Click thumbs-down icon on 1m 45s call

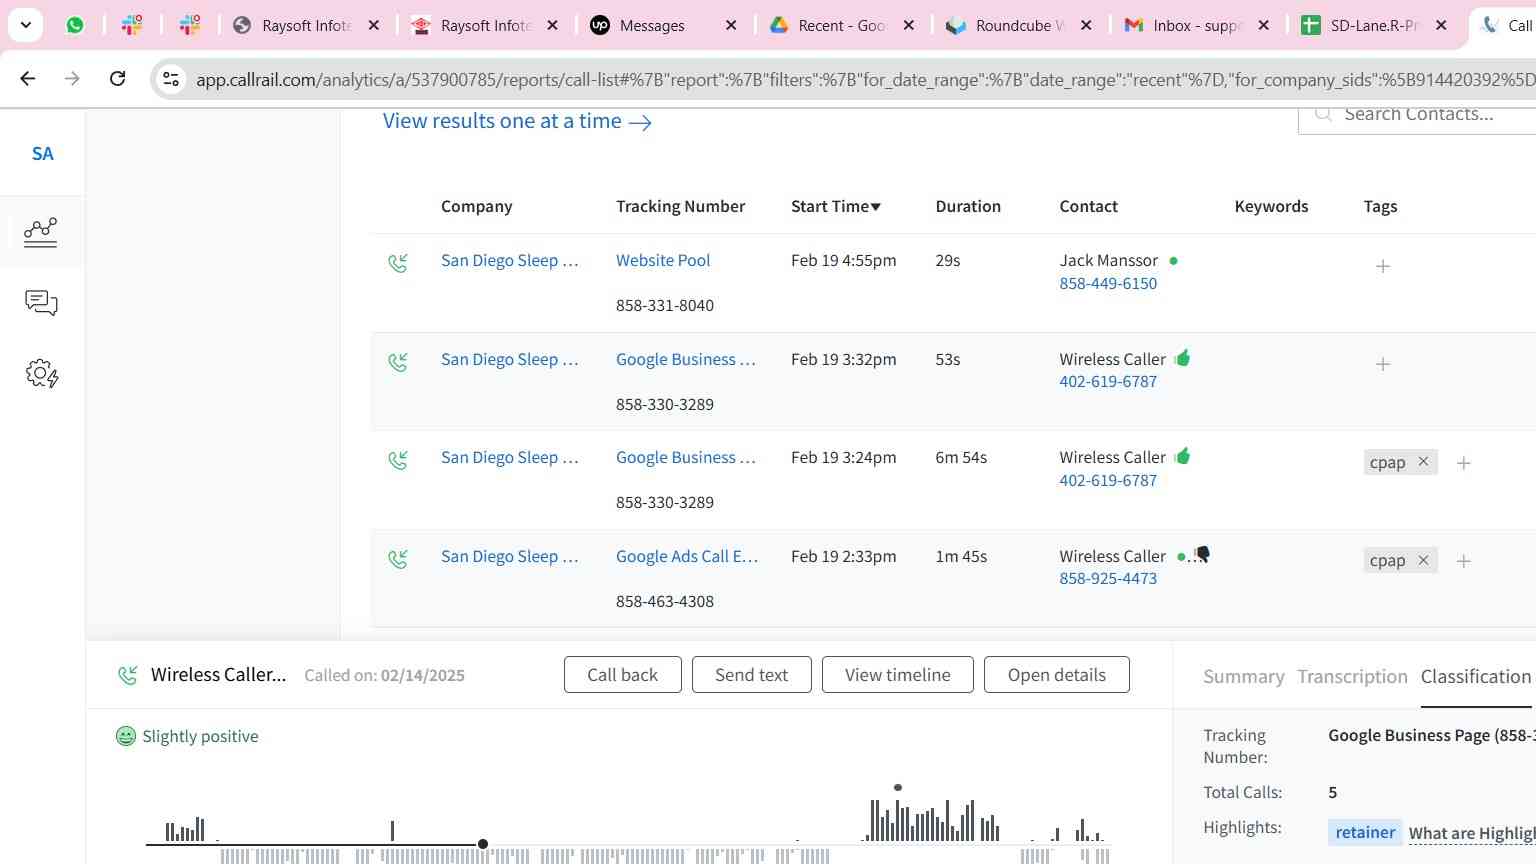(x=1202, y=554)
